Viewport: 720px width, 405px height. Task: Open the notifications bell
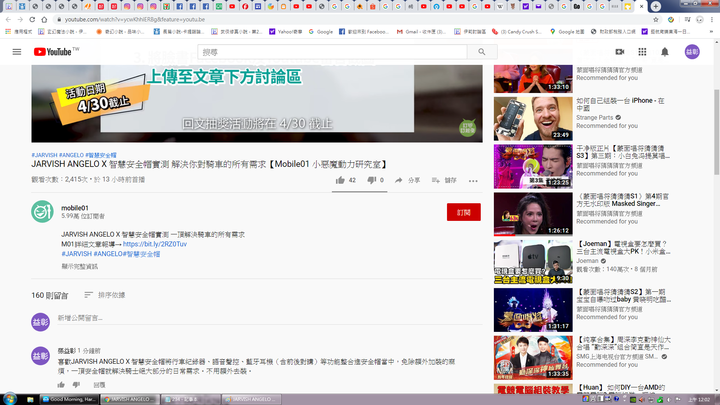(664, 52)
